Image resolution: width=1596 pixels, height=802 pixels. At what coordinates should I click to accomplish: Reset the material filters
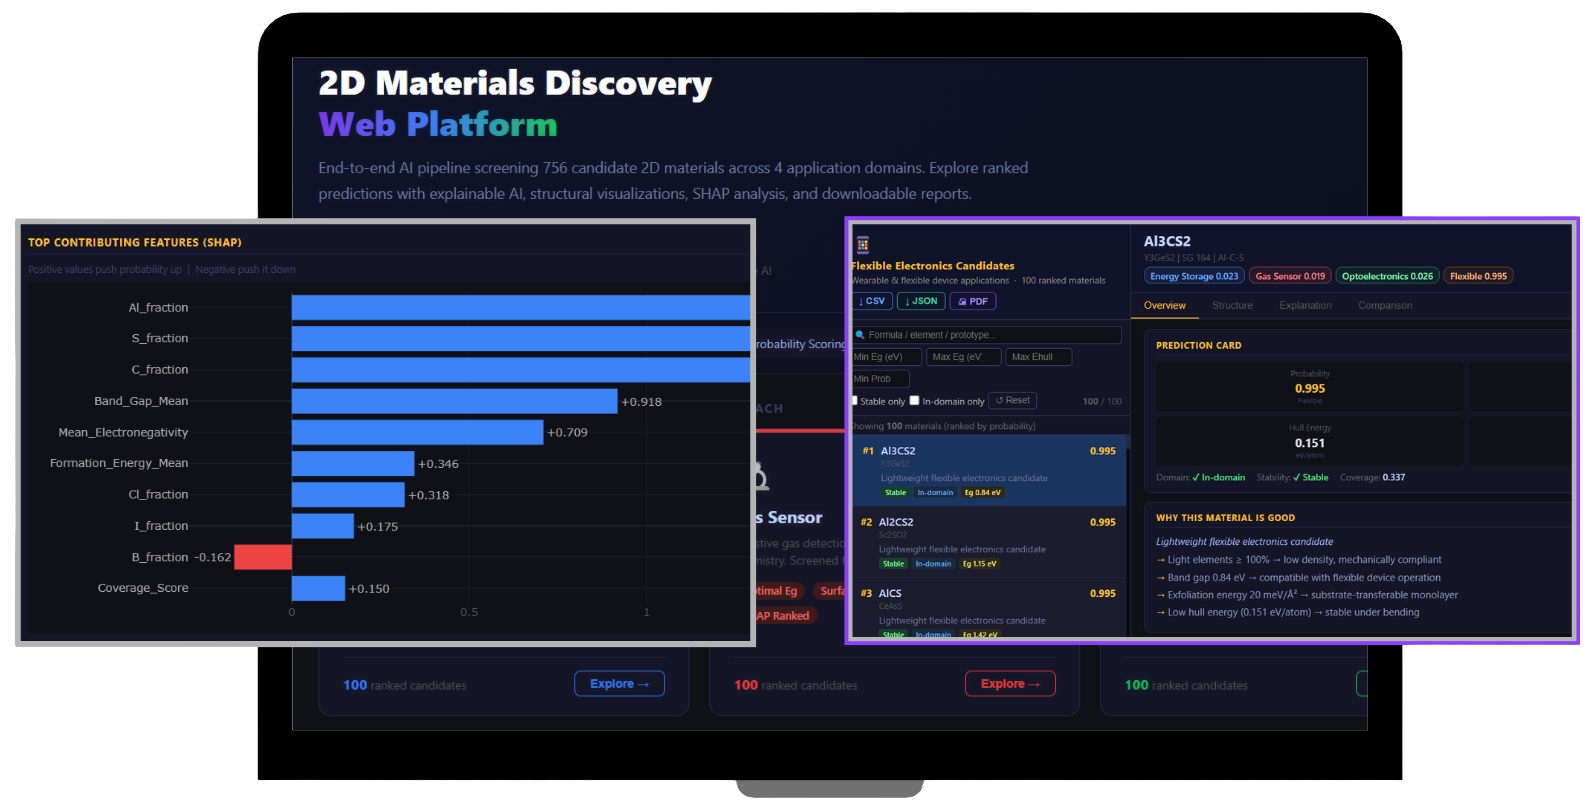(x=1013, y=401)
